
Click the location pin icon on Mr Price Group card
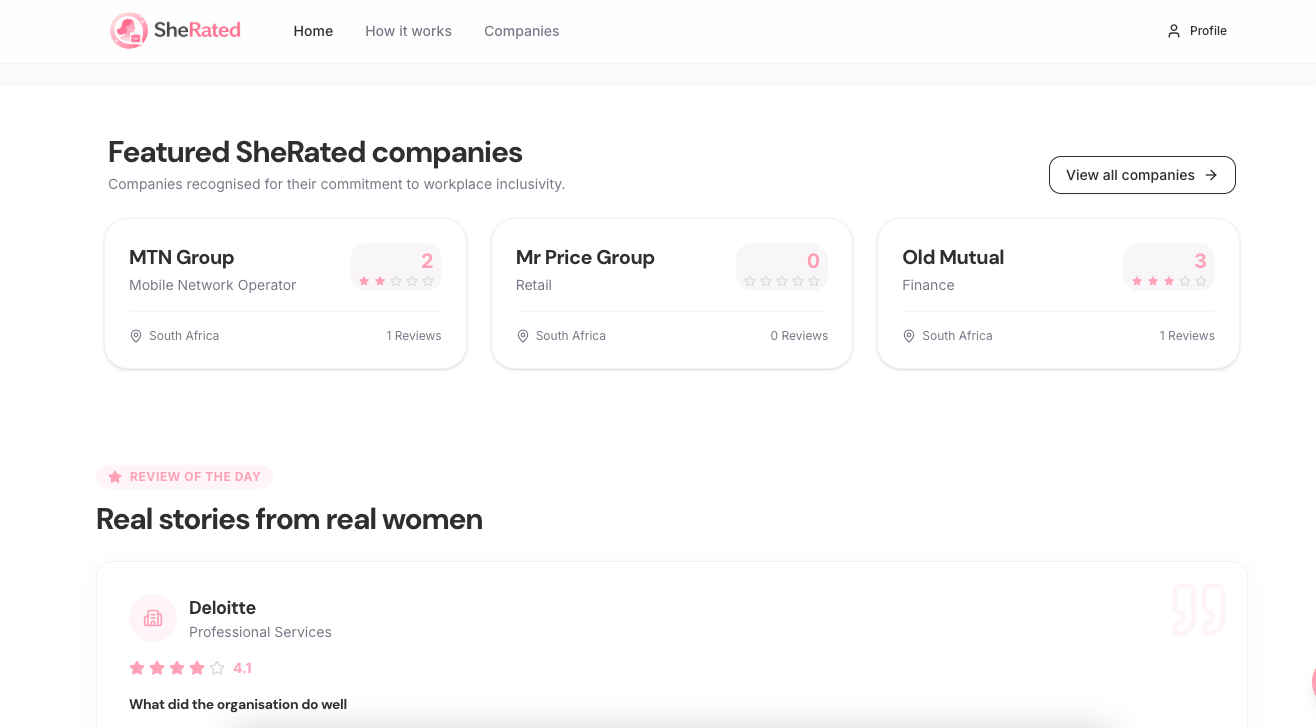pyautogui.click(x=522, y=336)
